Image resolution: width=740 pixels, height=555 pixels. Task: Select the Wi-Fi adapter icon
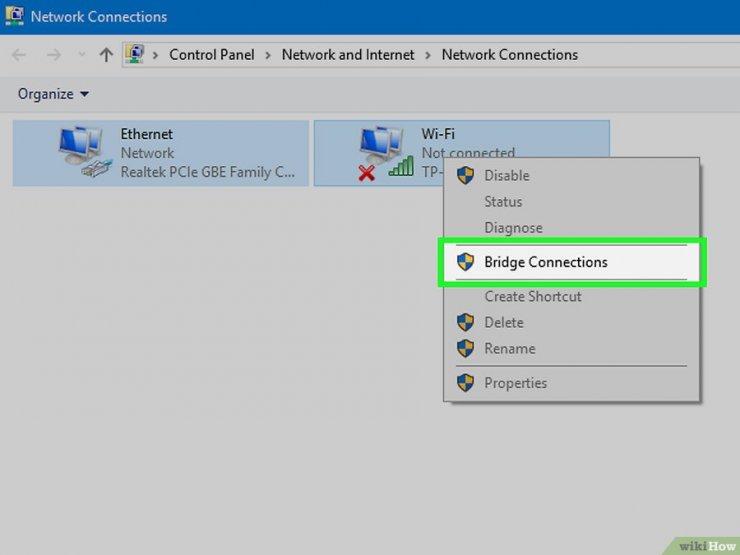pos(386,151)
